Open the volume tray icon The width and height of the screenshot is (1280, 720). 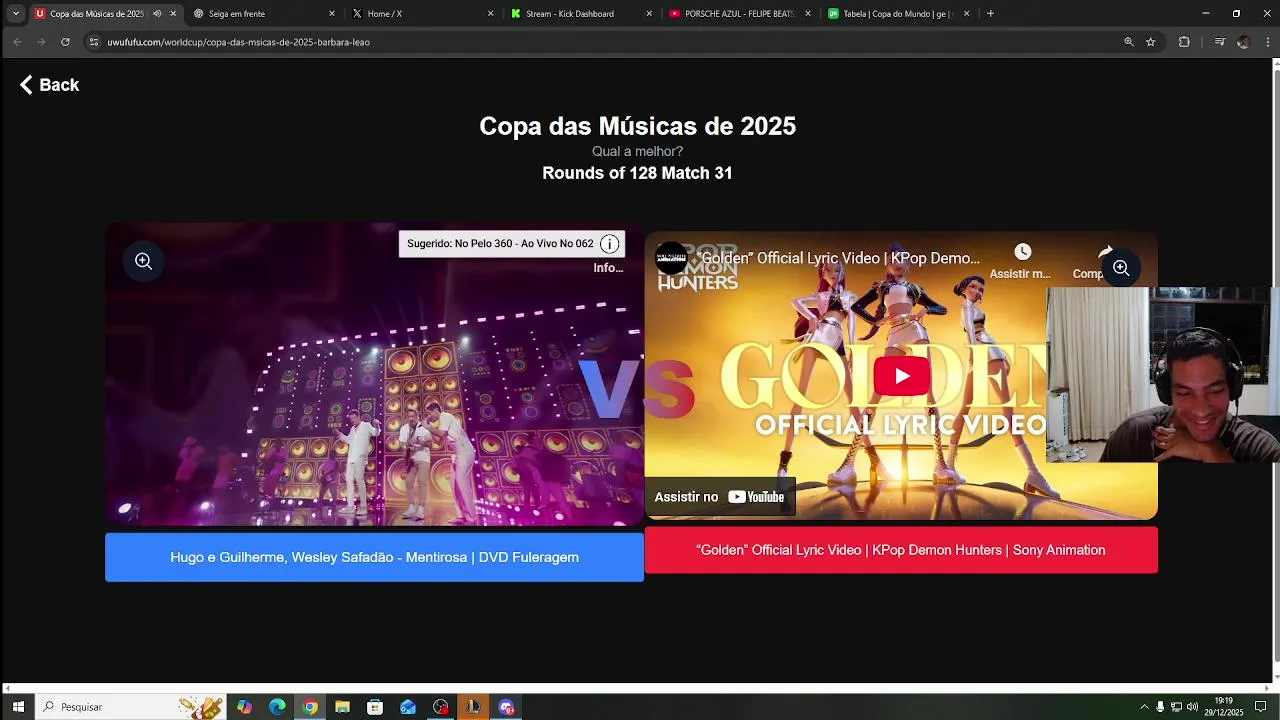coord(1192,707)
